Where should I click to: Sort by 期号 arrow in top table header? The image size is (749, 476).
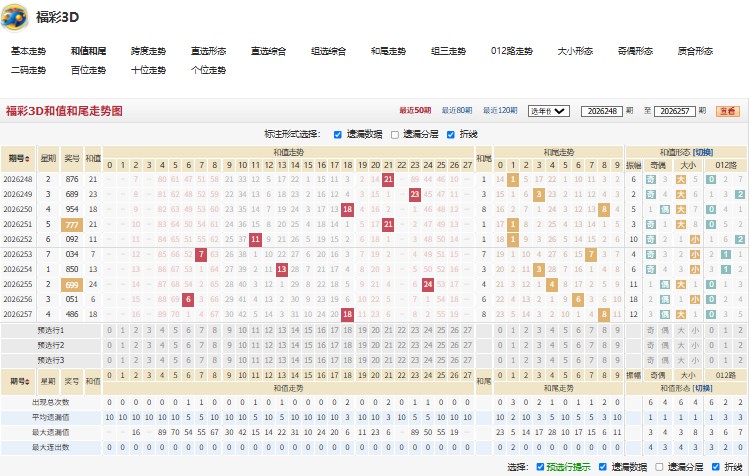[x=28, y=159]
